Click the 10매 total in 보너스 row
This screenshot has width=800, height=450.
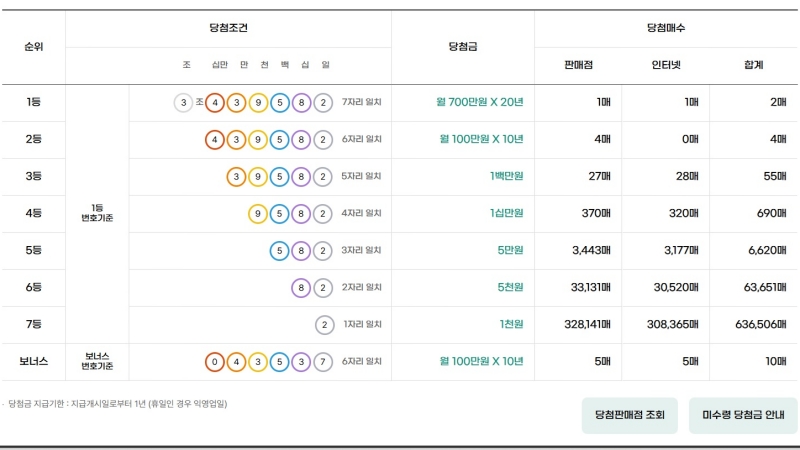click(776, 361)
